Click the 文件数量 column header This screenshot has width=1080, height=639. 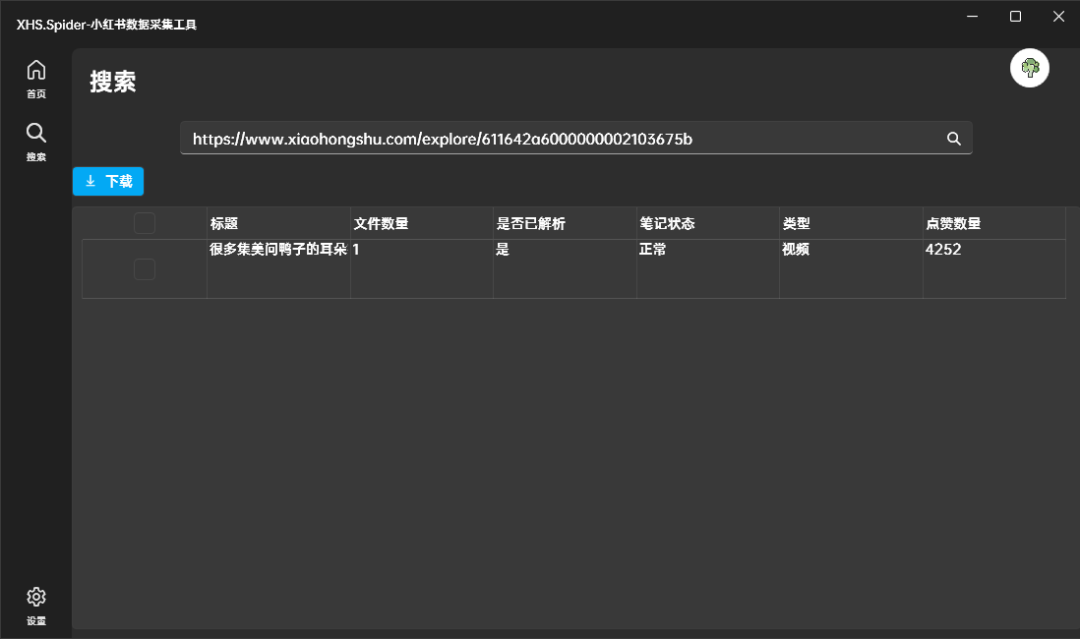[x=422, y=223]
